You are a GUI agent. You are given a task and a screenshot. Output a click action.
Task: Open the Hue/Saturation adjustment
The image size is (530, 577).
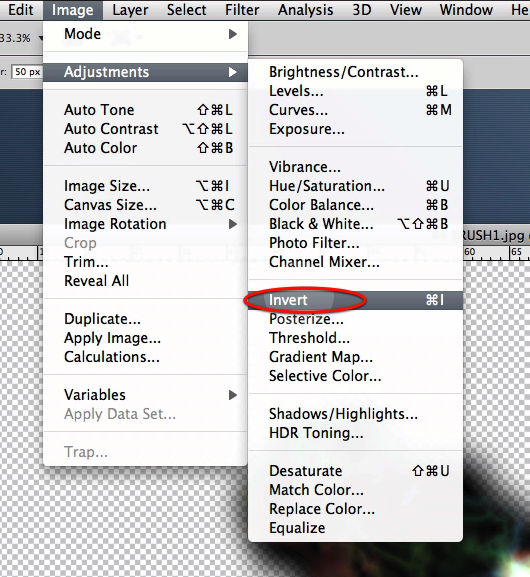[x=355, y=186]
